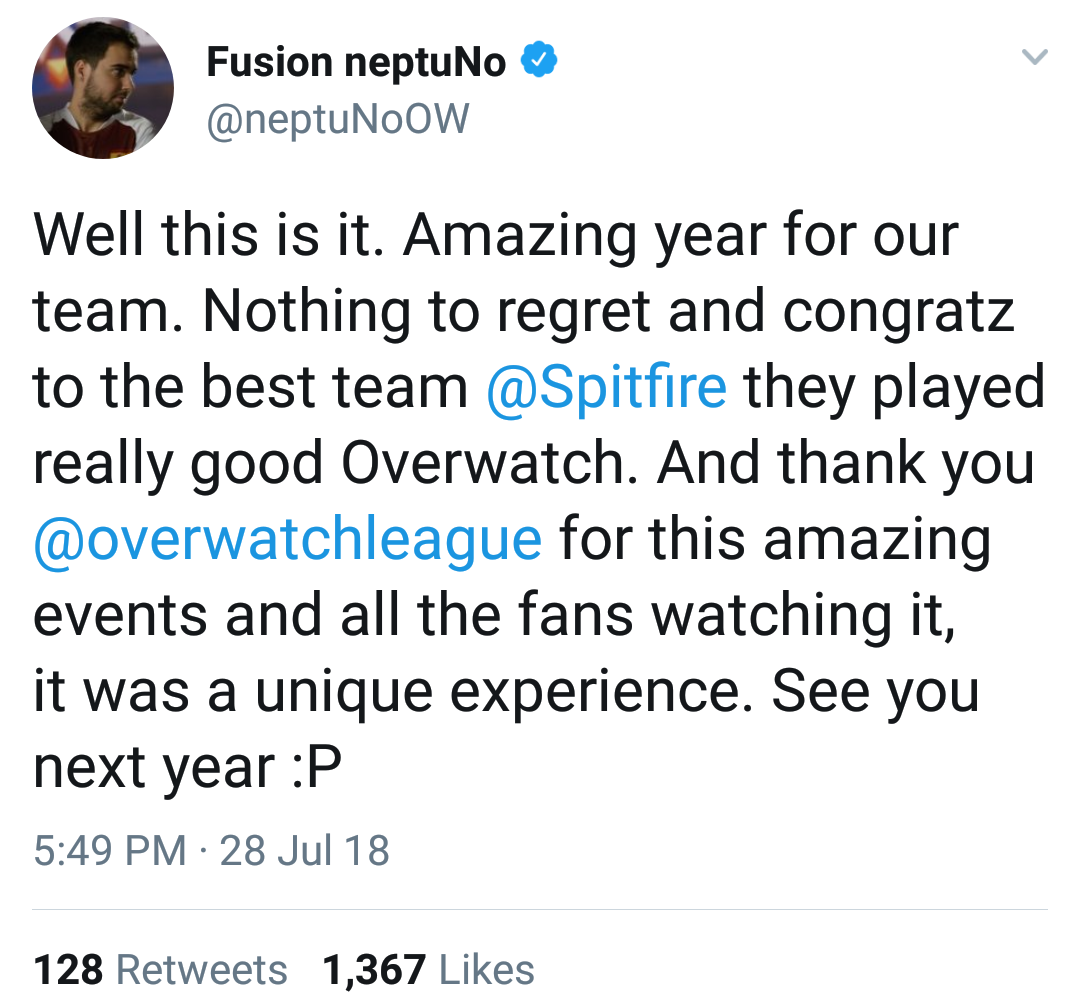View the Retweets label
The height and width of the screenshot is (1006, 1080).
point(202,969)
